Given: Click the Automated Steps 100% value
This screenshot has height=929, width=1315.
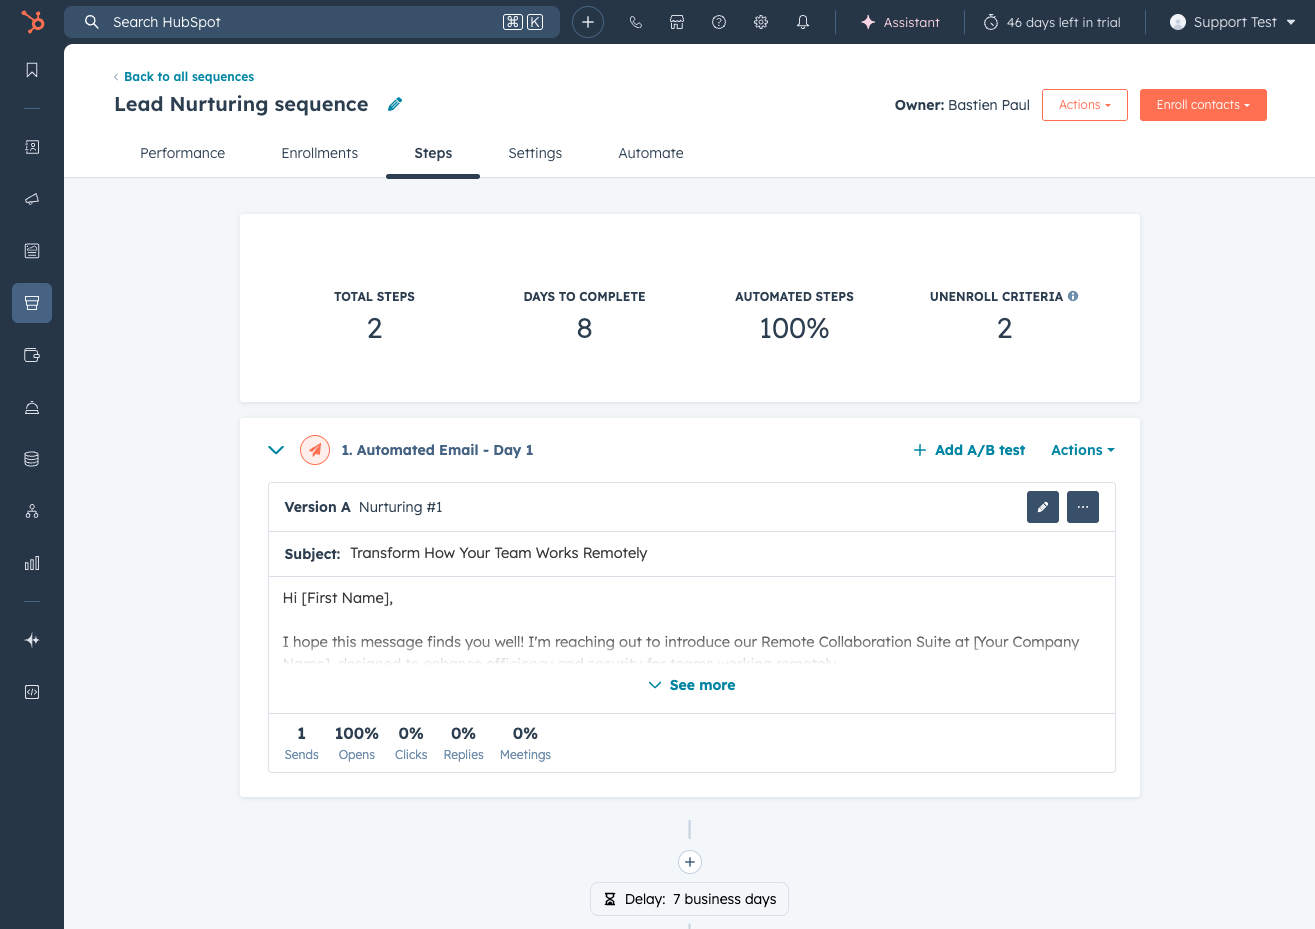Looking at the screenshot, I should pos(794,328).
